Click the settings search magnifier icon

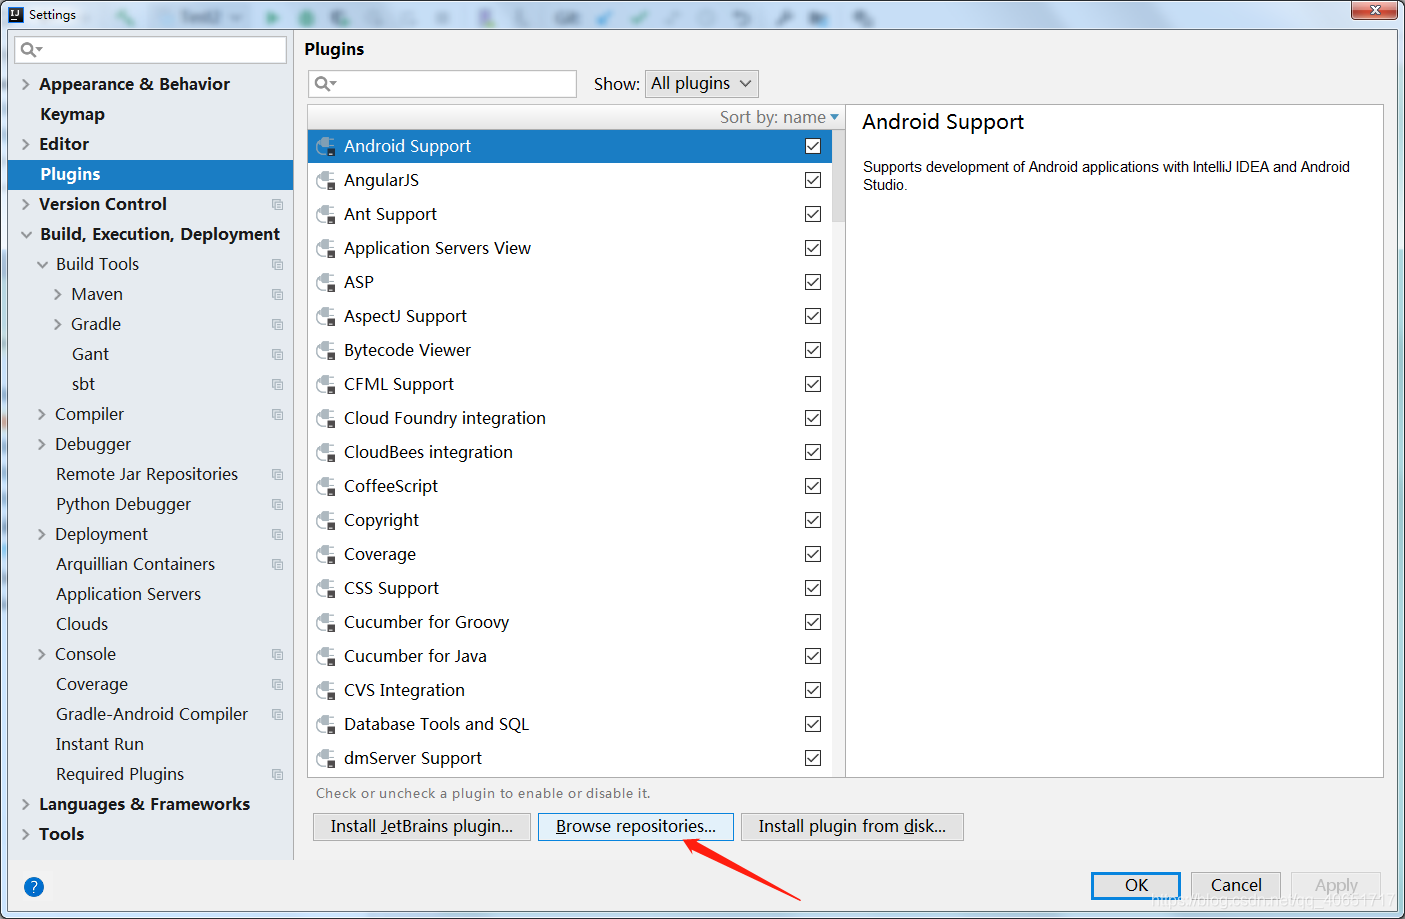31,49
